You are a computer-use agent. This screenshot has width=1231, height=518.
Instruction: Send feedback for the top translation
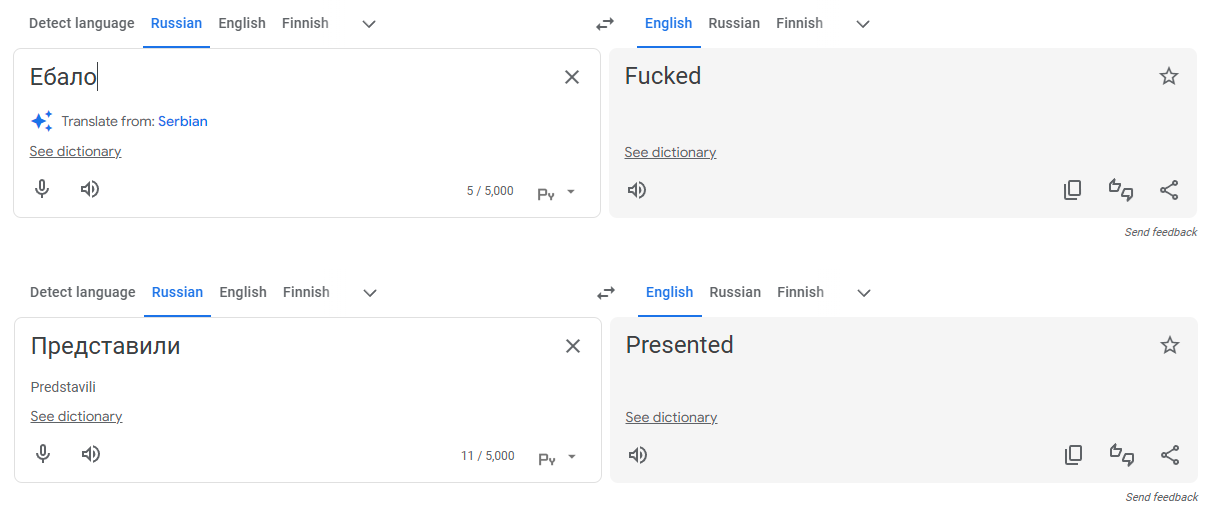(1160, 232)
